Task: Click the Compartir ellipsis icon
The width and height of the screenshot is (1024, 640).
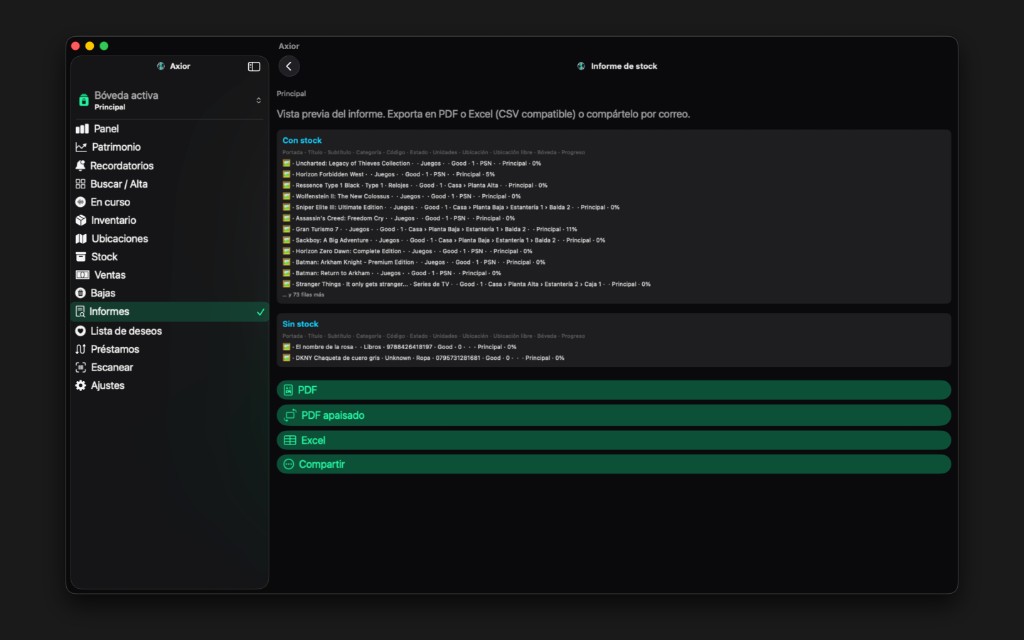Action: pyautogui.click(x=289, y=464)
